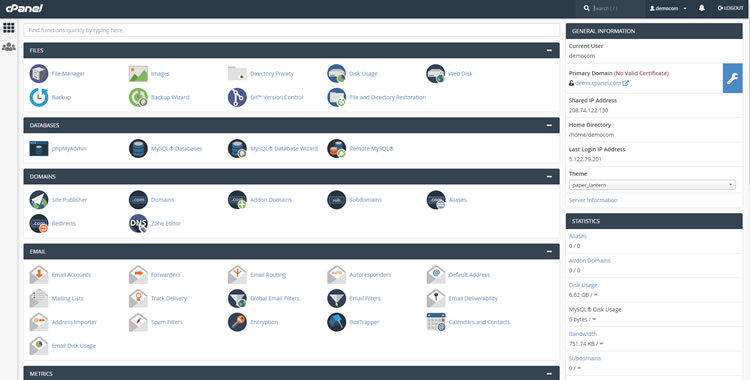The height and width of the screenshot is (380, 750).
Task: Click the Mailing Lists link
Action: coord(67,298)
